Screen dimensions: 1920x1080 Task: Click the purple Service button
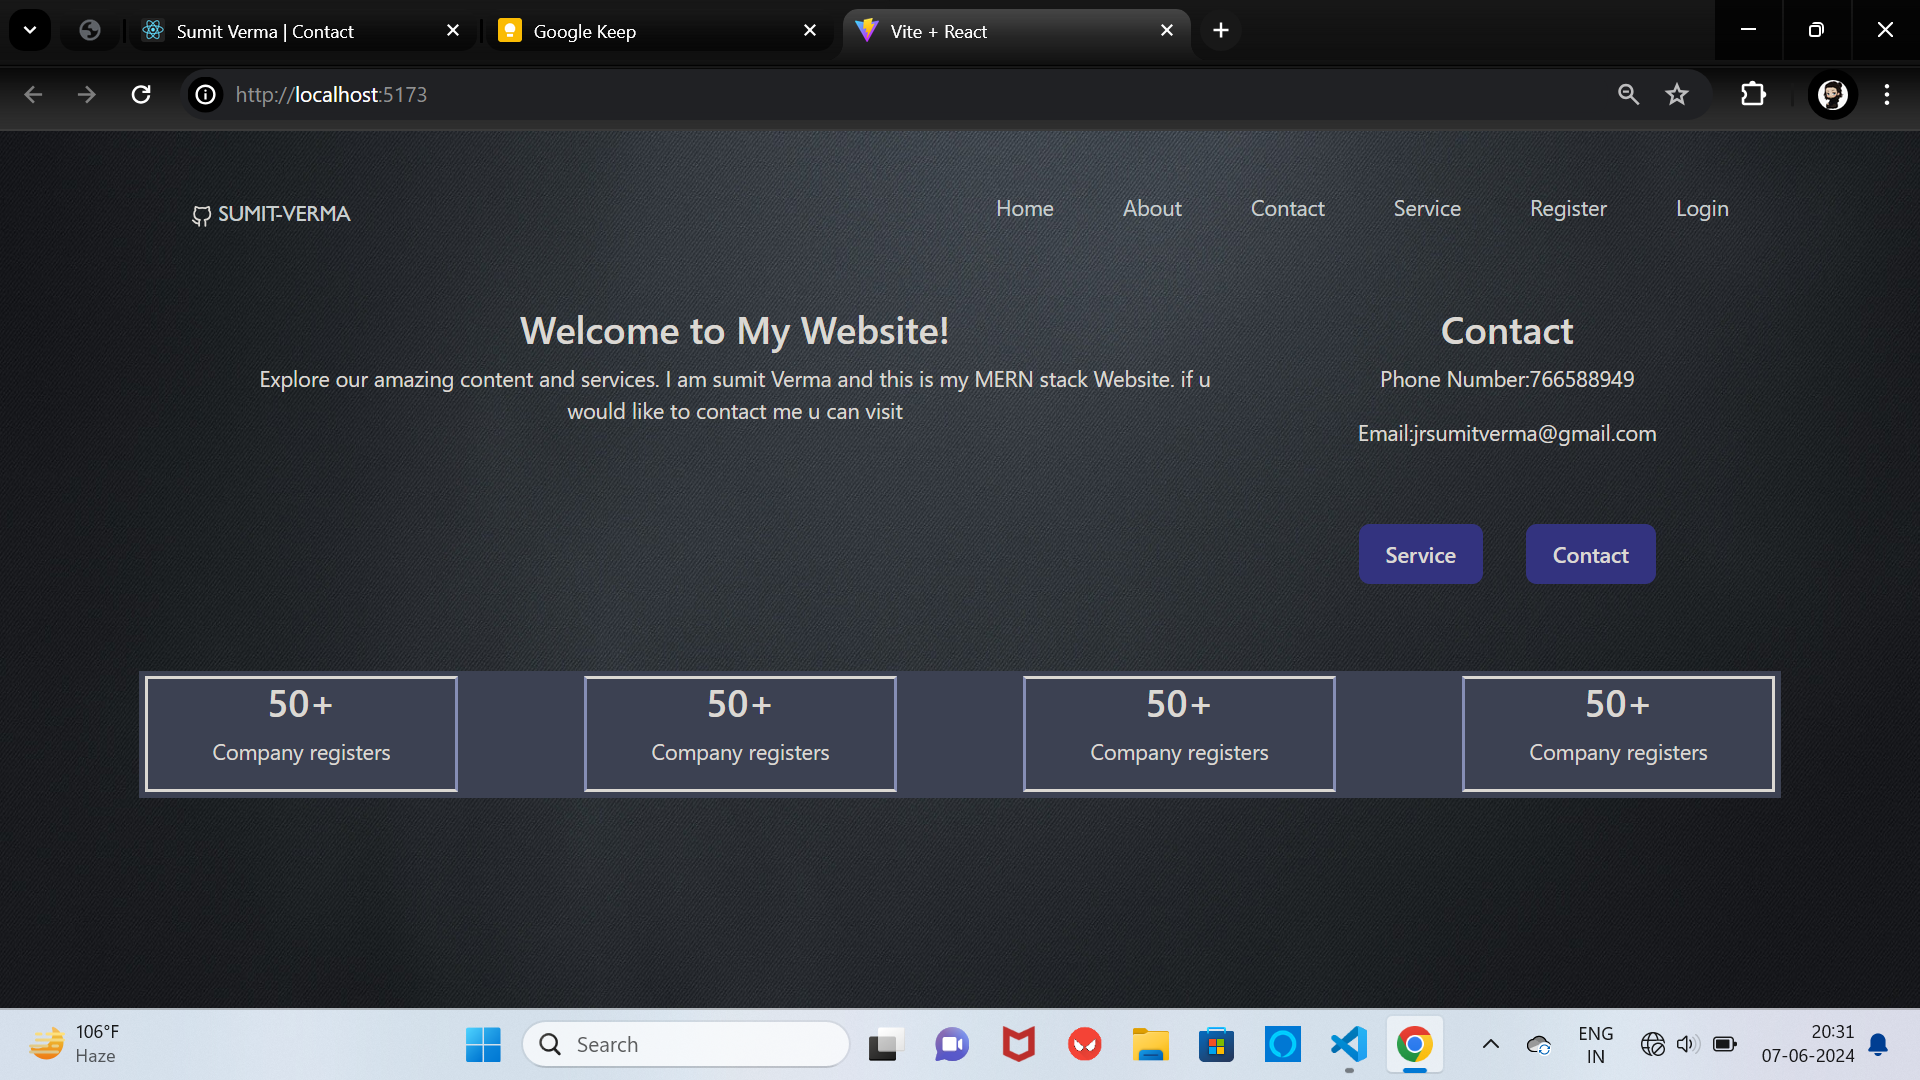1420,554
